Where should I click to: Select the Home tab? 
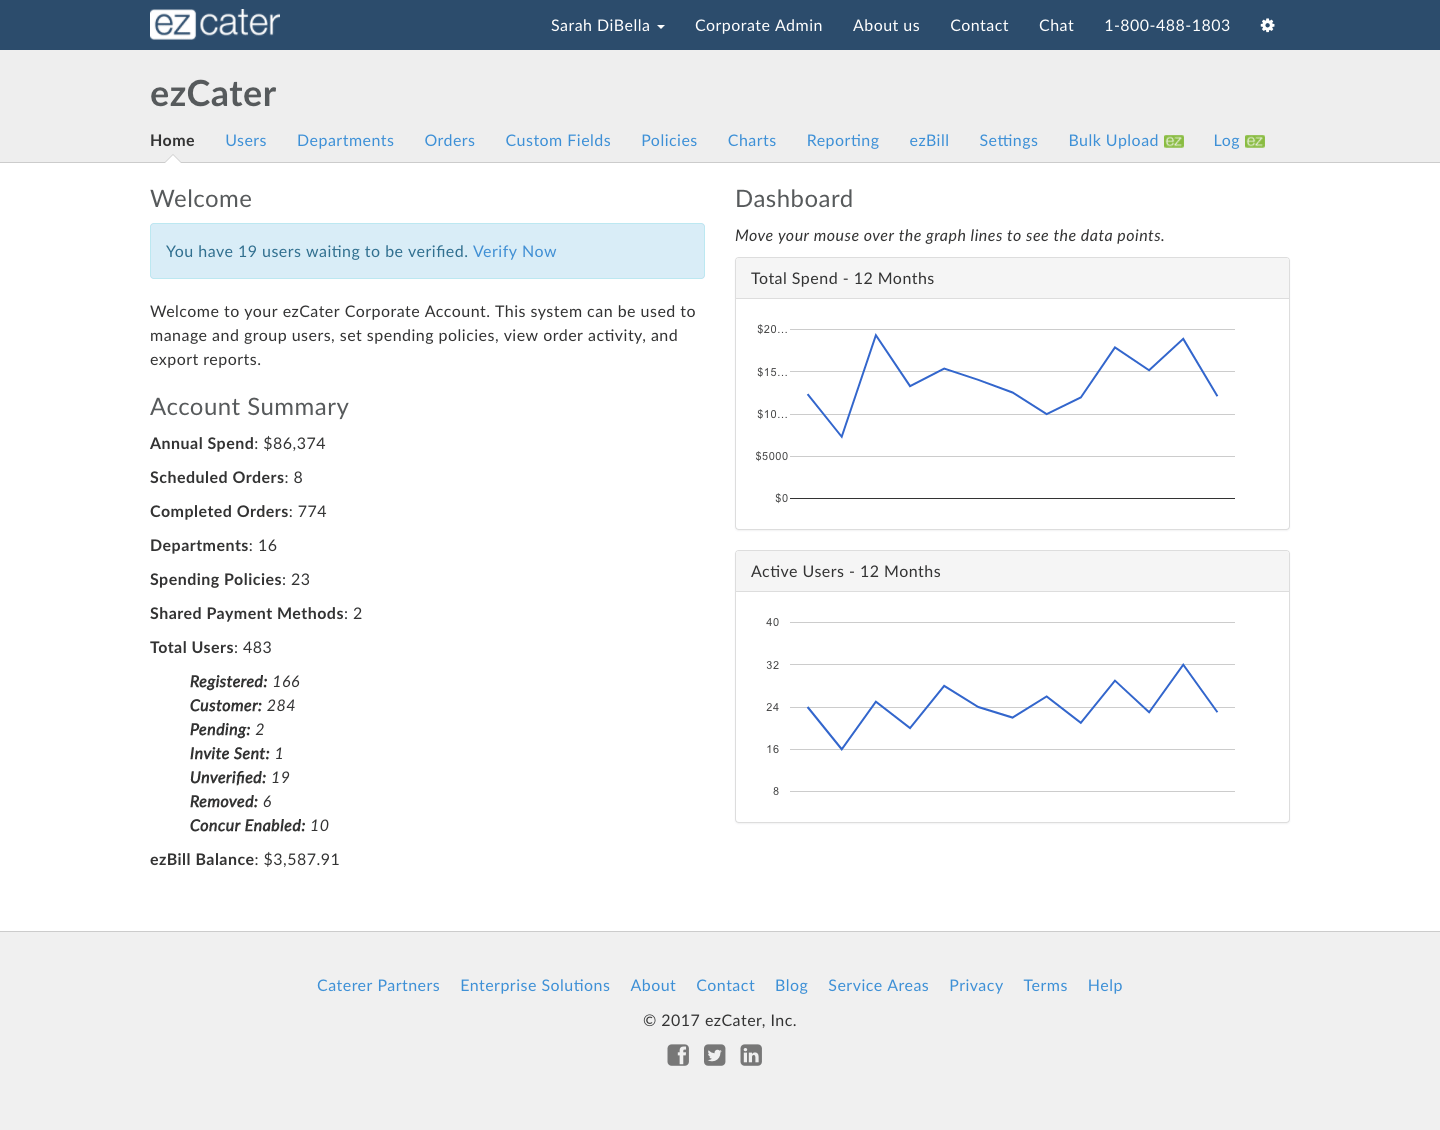click(x=172, y=141)
